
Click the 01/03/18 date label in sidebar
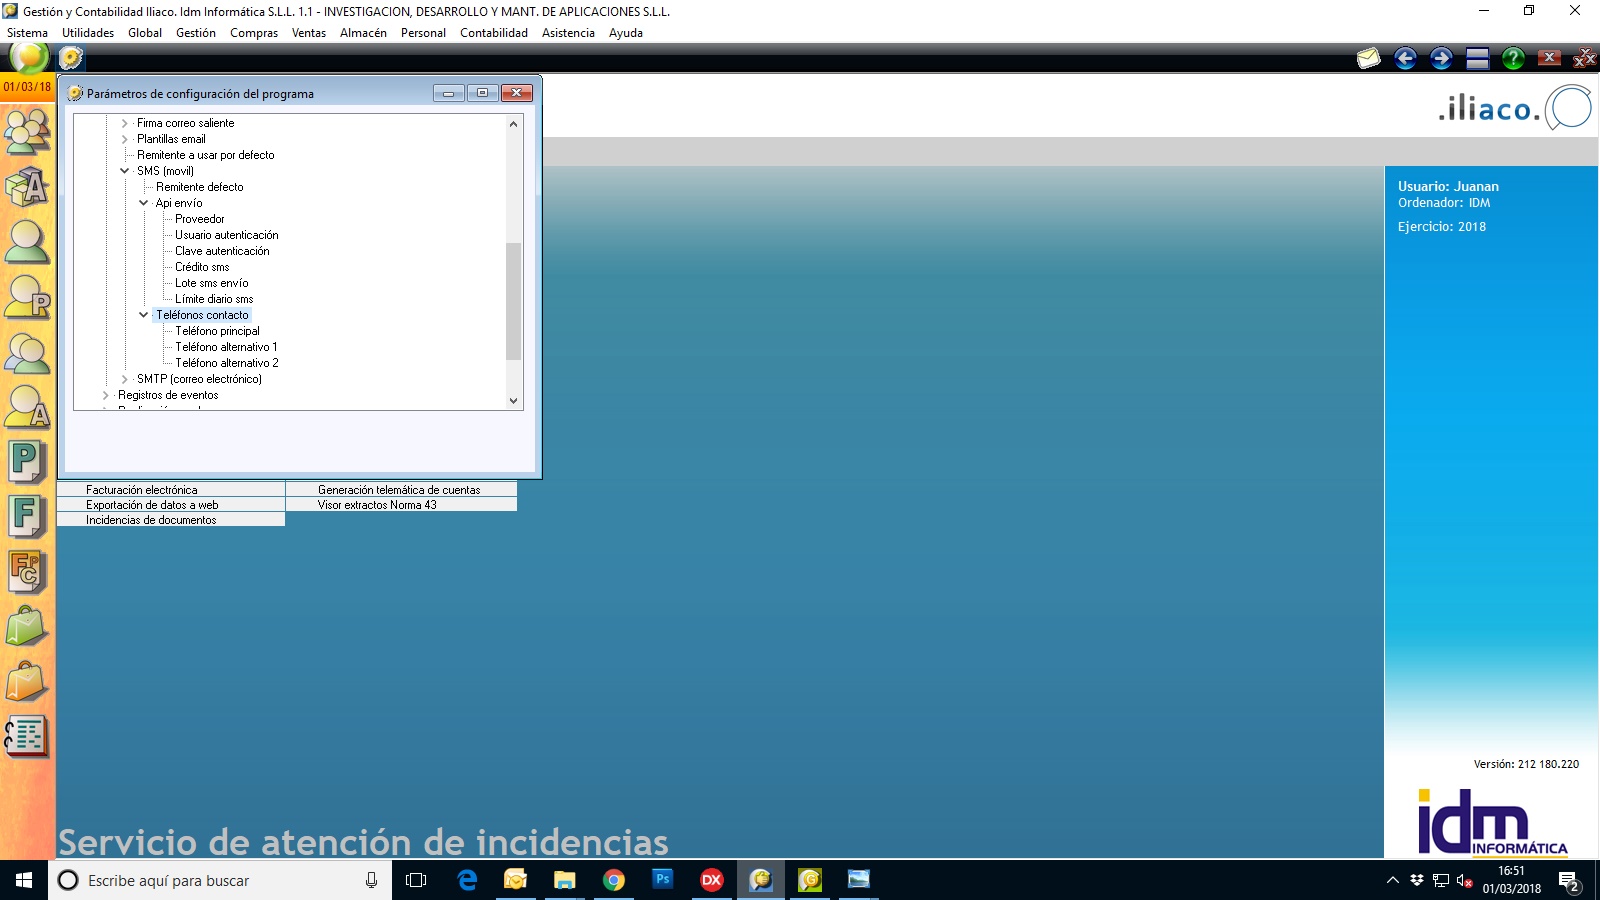[27, 87]
